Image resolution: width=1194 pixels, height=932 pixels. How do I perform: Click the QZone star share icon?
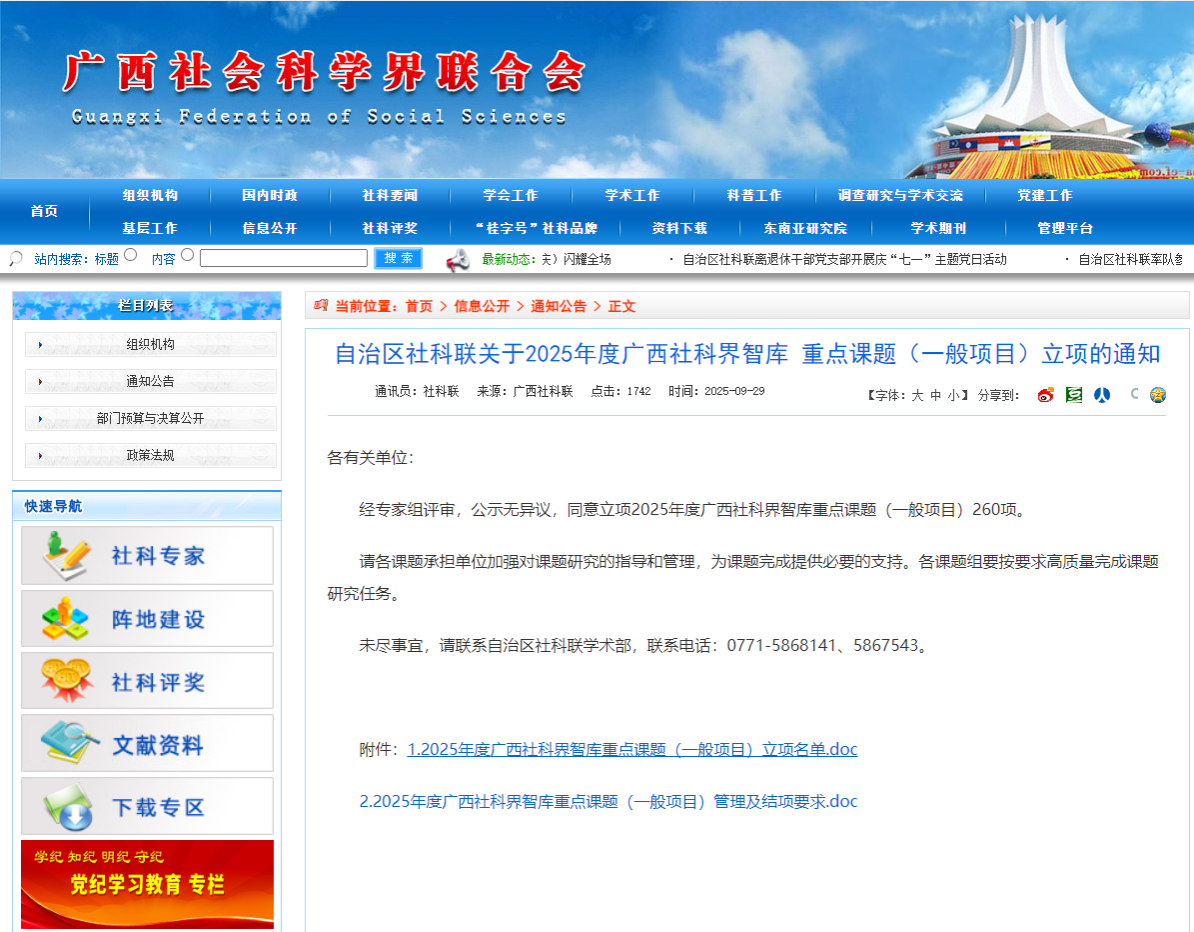(x=1158, y=395)
